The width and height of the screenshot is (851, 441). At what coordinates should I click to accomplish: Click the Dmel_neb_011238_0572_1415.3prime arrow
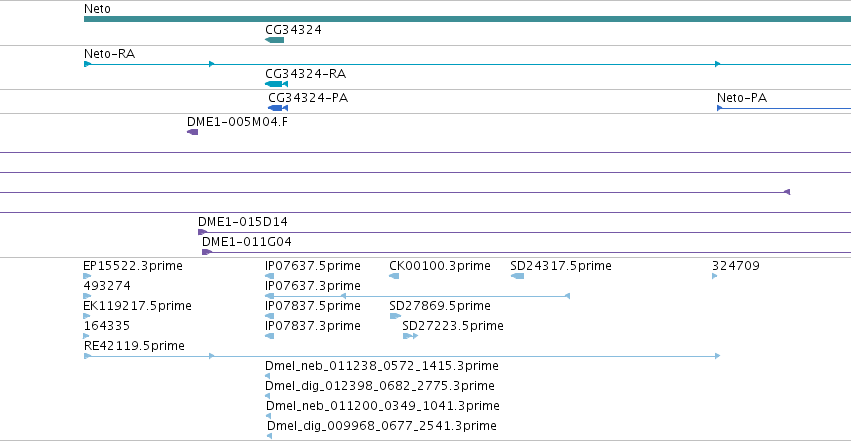(268, 376)
